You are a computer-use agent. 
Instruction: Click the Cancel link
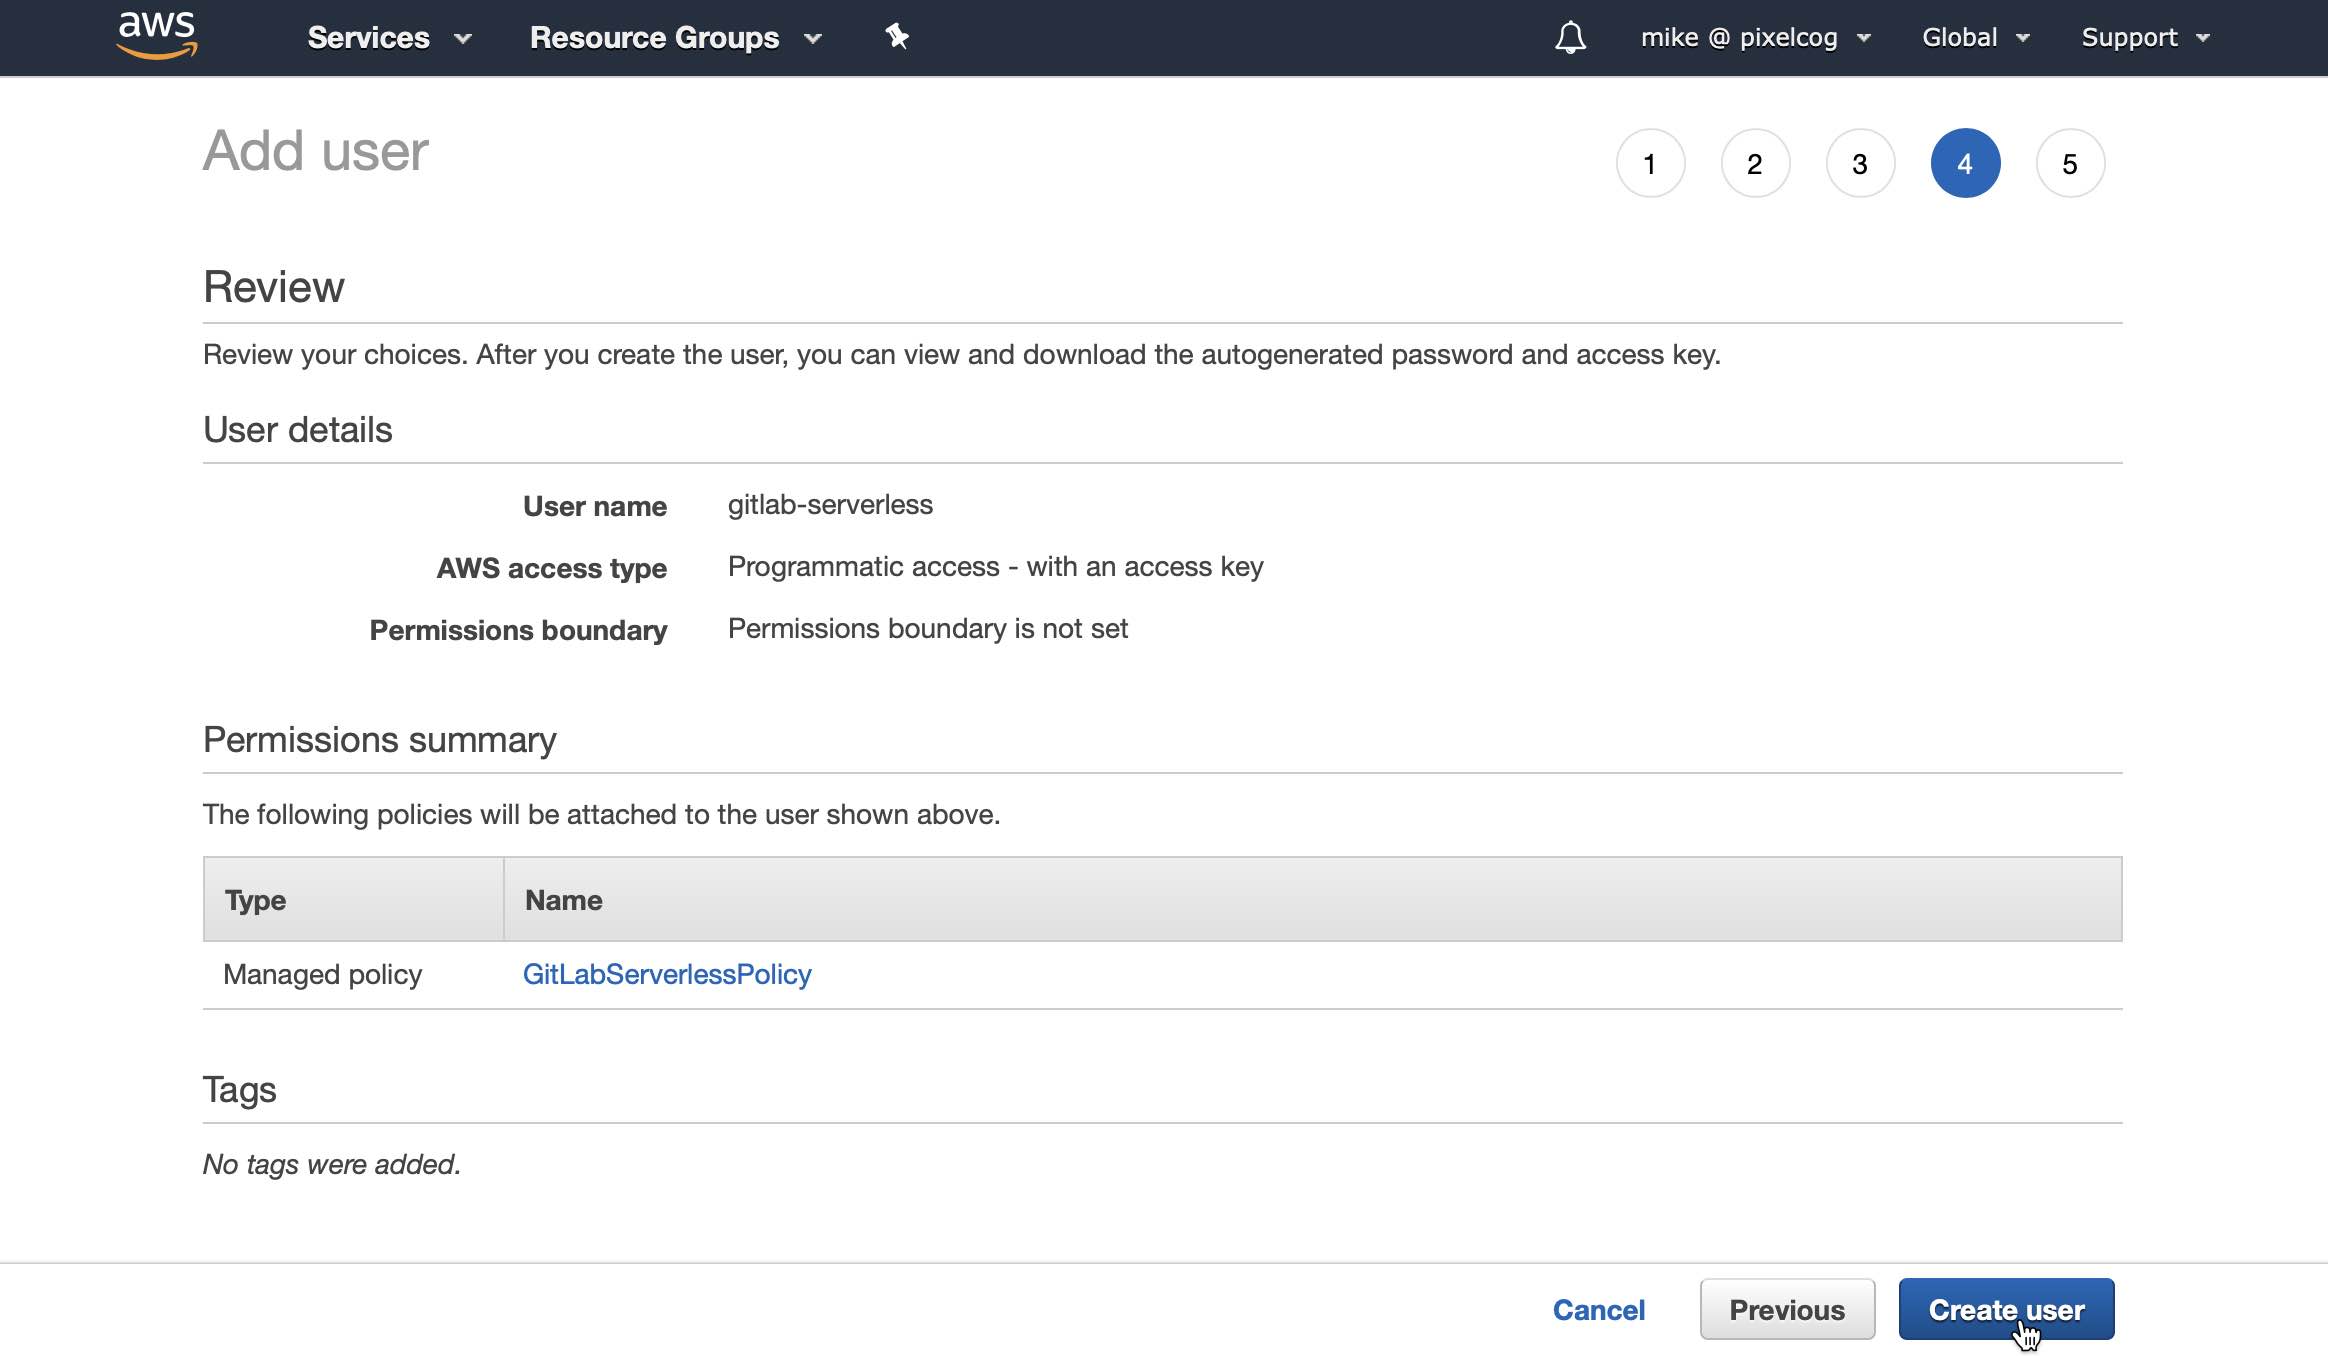tap(1598, 1309)
